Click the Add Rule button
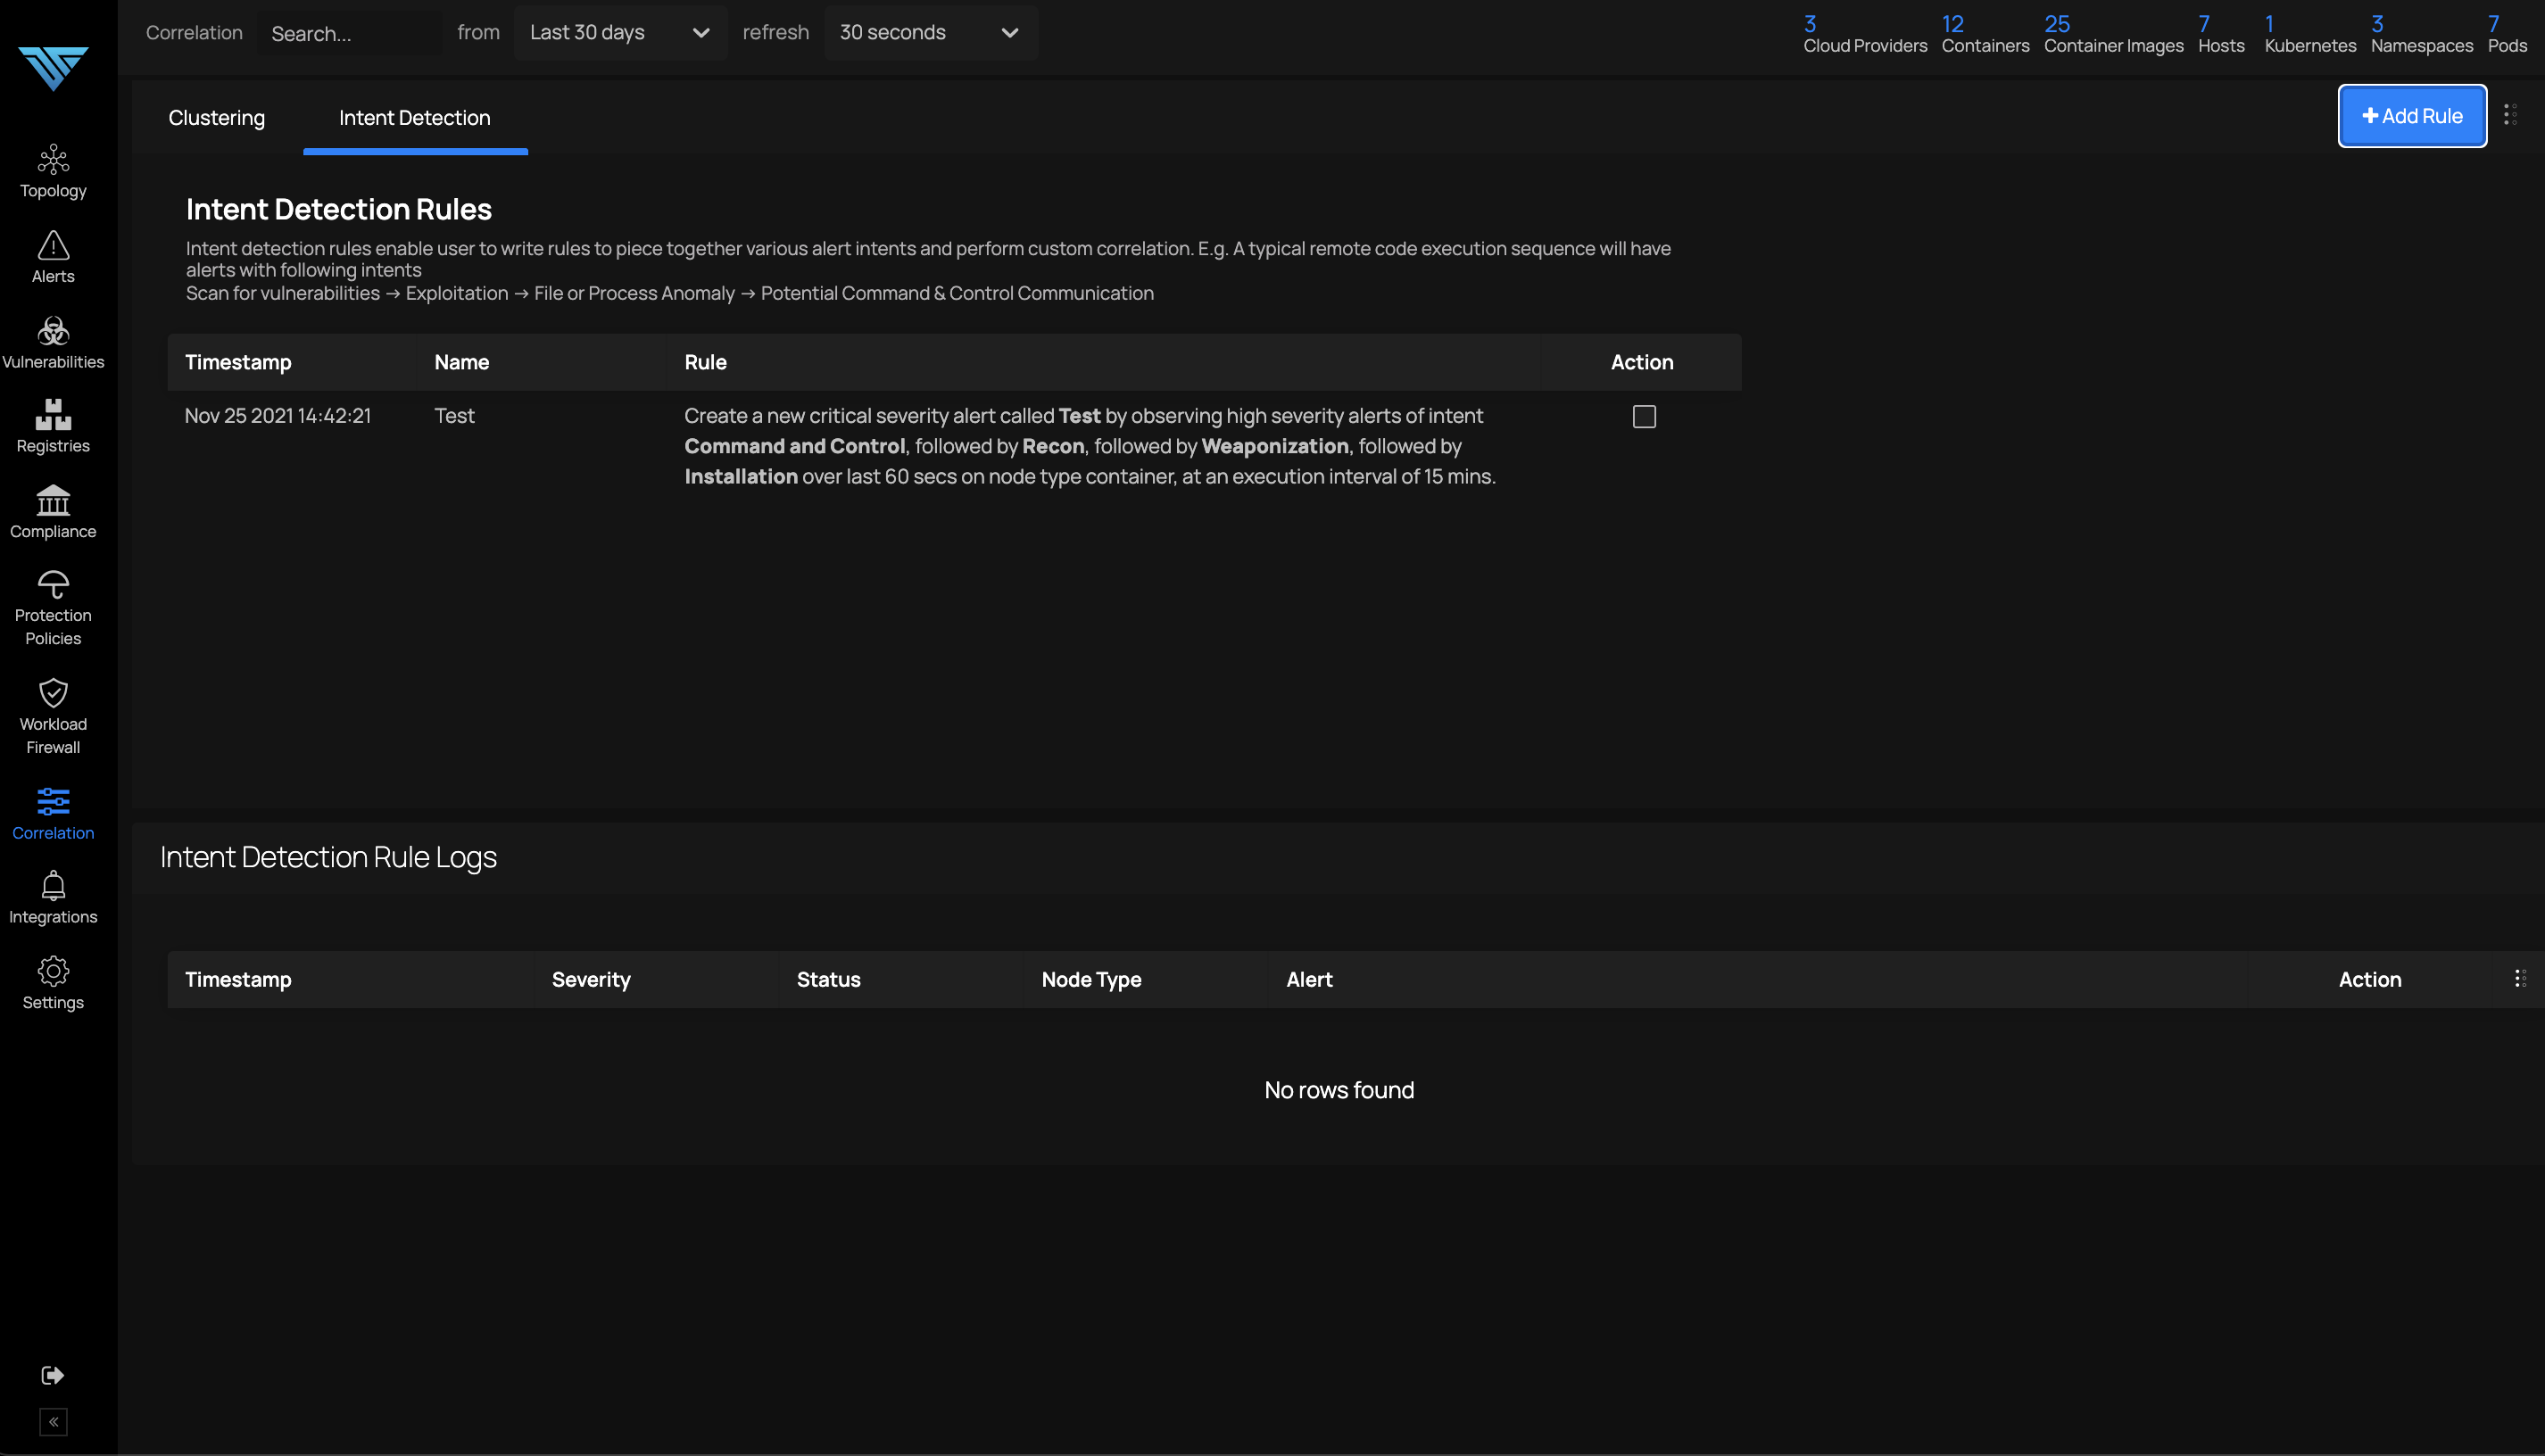Viewport: 2545px width, 1456px height. coord(2412,116)
